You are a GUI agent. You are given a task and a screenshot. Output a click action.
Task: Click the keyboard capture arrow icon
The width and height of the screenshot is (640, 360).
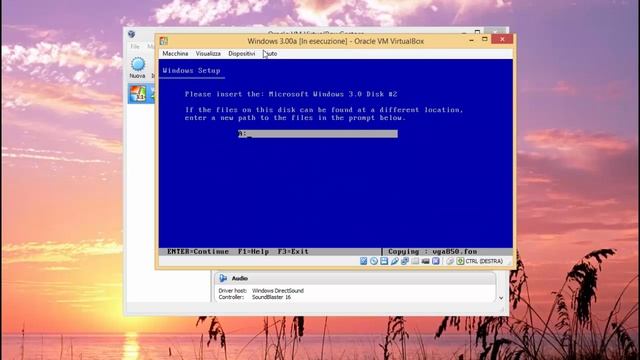[x=460, y=261]
